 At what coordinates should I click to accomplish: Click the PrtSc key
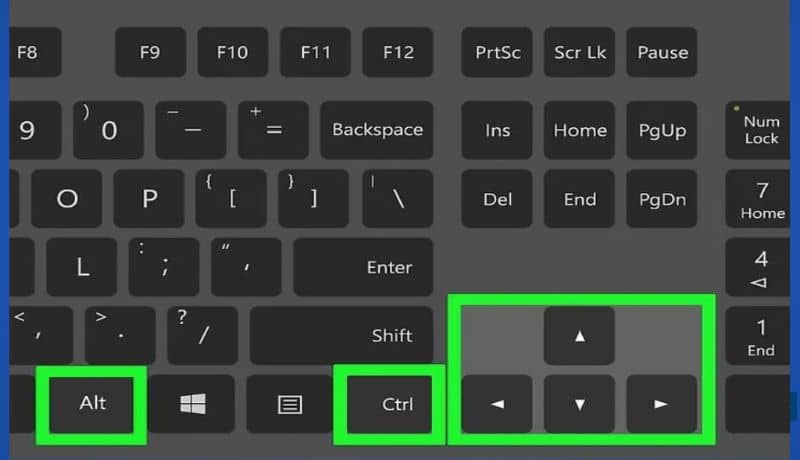497,52
